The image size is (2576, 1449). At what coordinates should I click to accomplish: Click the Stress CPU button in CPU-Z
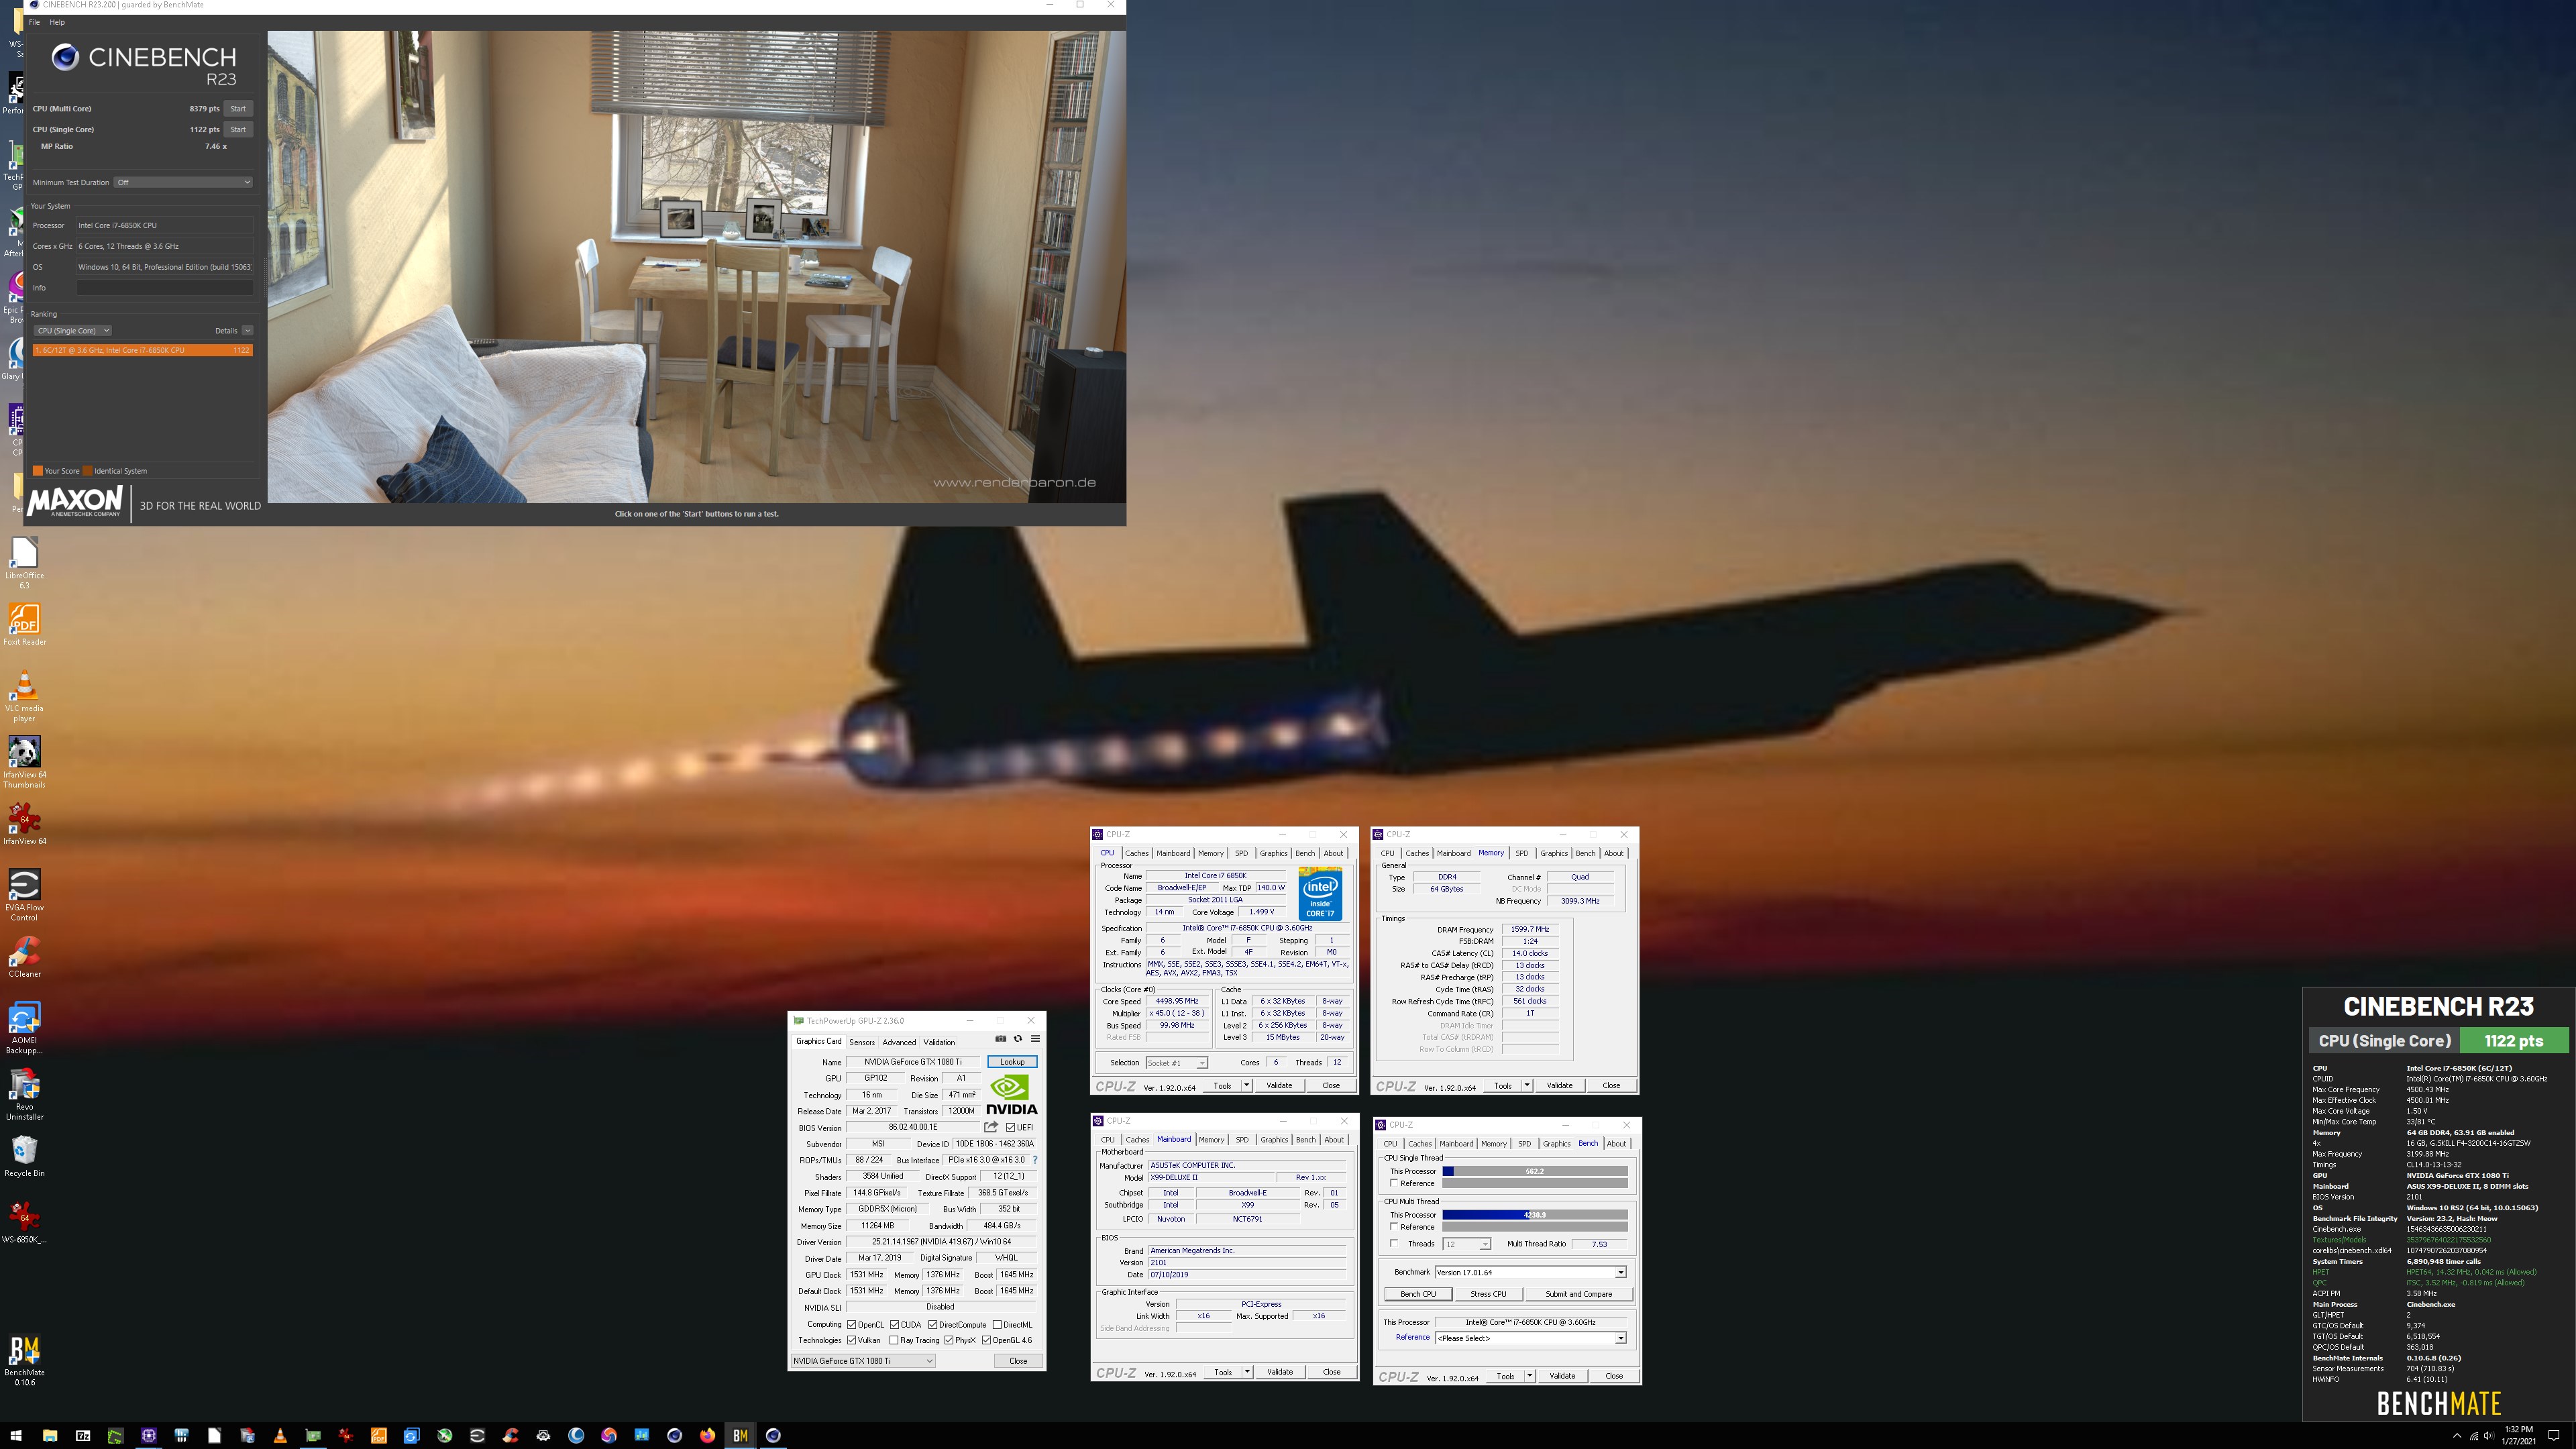click(1488, 1294)
